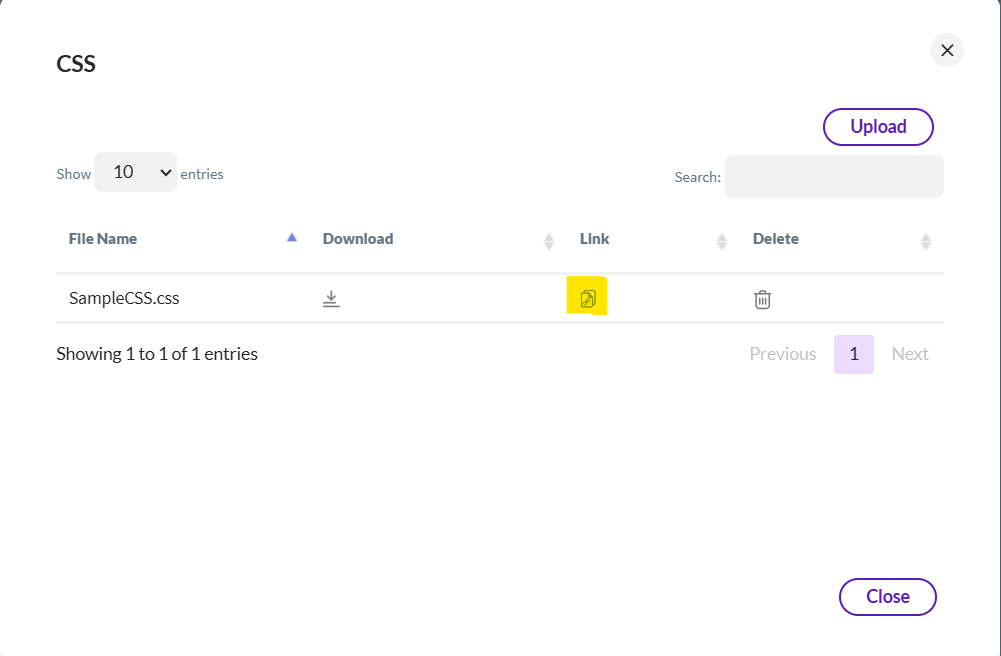Select page 1 in pagination
Viewport: 1001px width, 656px height.
[854, 354]
